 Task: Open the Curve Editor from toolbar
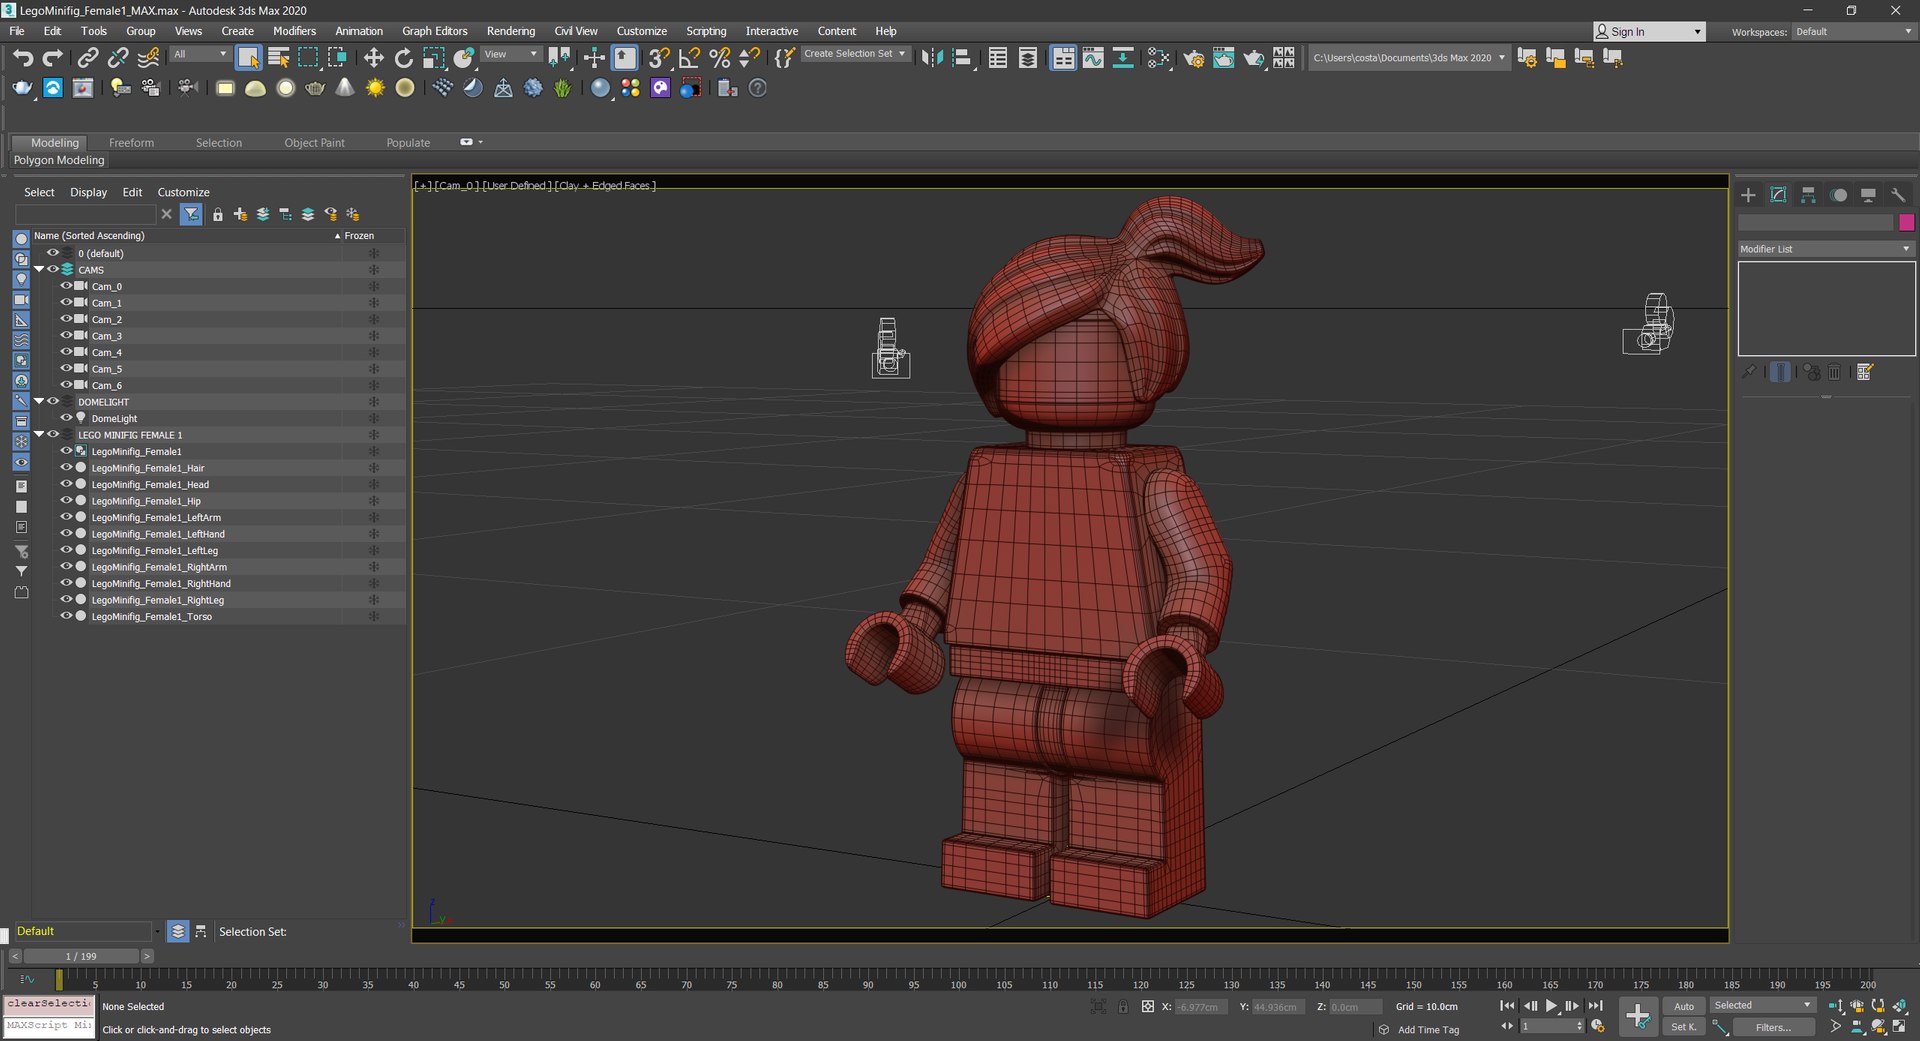(x=1093, y=58)
